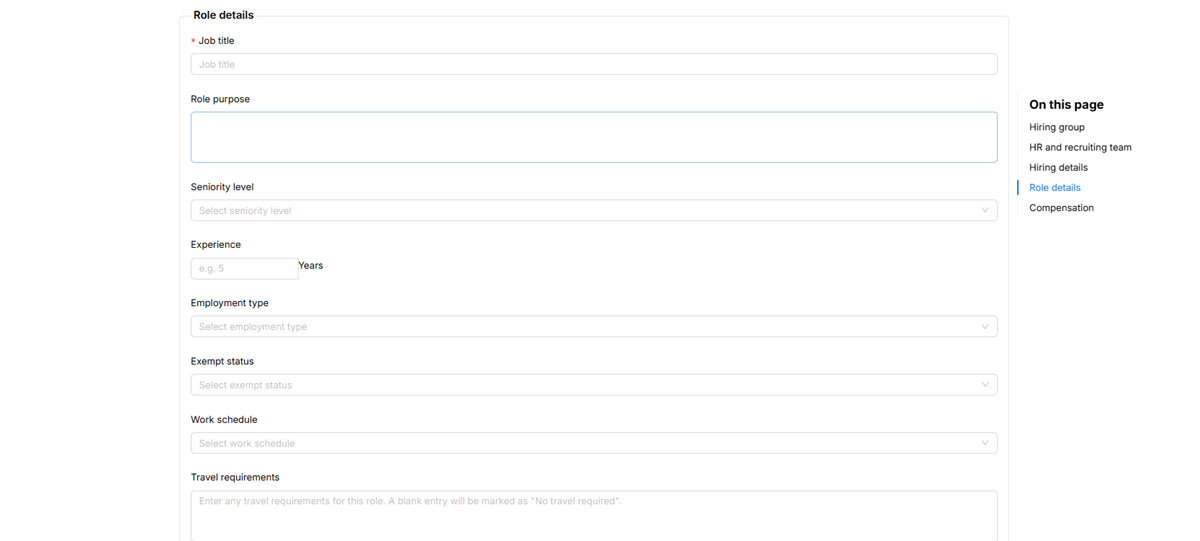Screen dimensions: 1200x541
Task: Click the Role purpose label
Action: 220,99
